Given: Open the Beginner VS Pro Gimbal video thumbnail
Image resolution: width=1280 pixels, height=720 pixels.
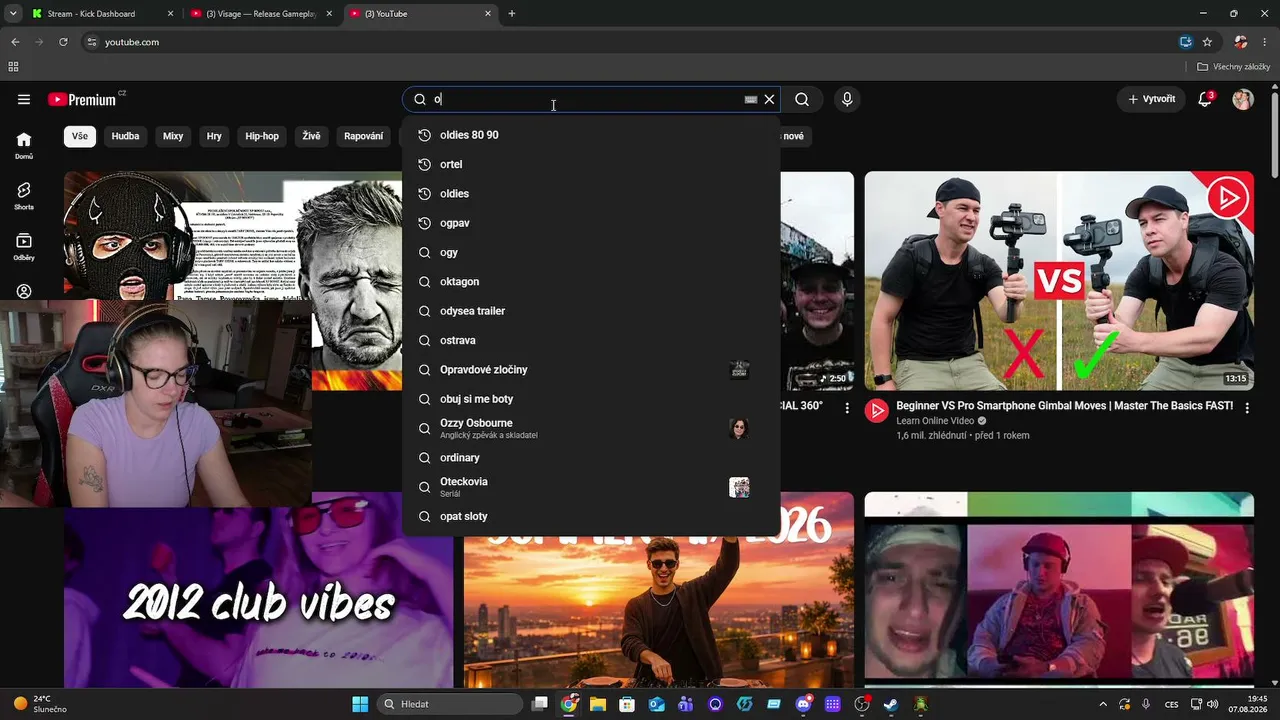Looking at the screenshot, I should (1059, 281).
